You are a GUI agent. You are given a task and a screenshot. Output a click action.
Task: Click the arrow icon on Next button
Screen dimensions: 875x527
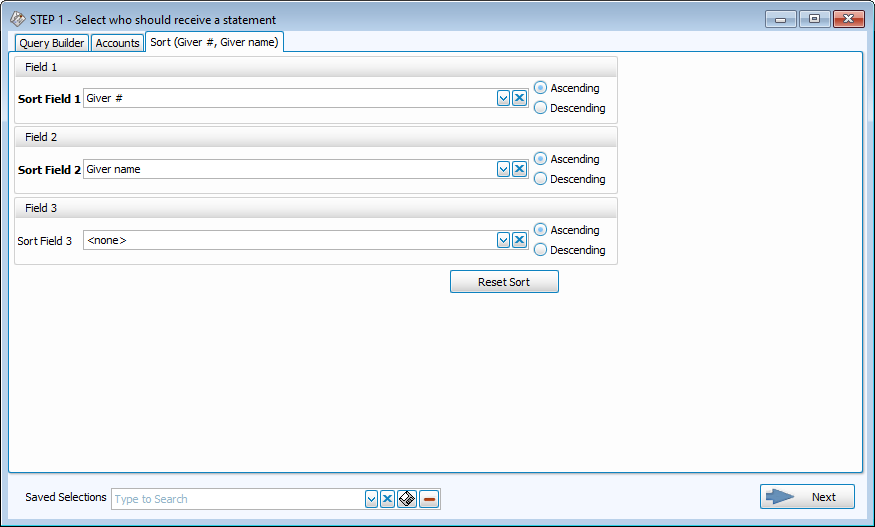pos(781,497)
